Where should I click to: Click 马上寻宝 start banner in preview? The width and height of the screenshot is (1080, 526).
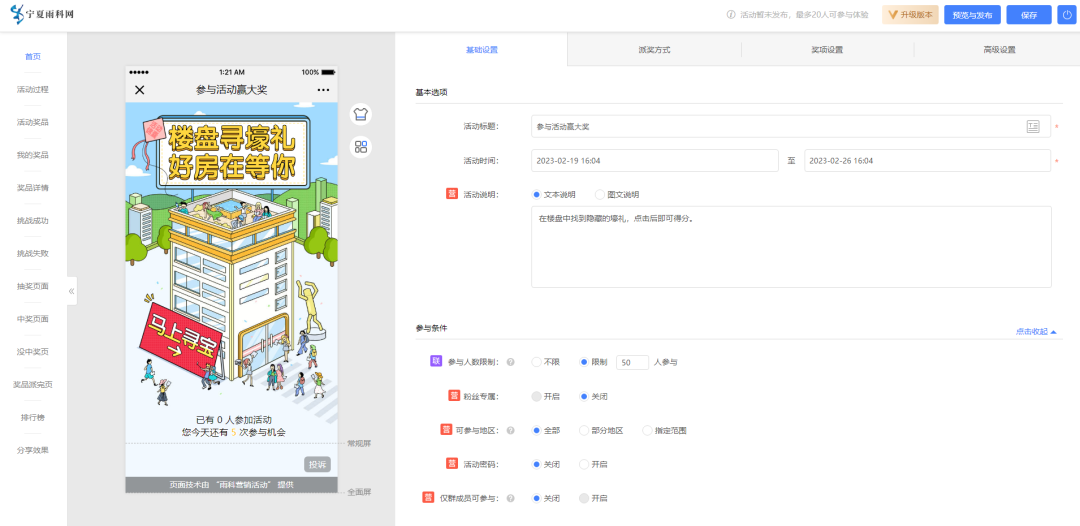tap(185, 339)
